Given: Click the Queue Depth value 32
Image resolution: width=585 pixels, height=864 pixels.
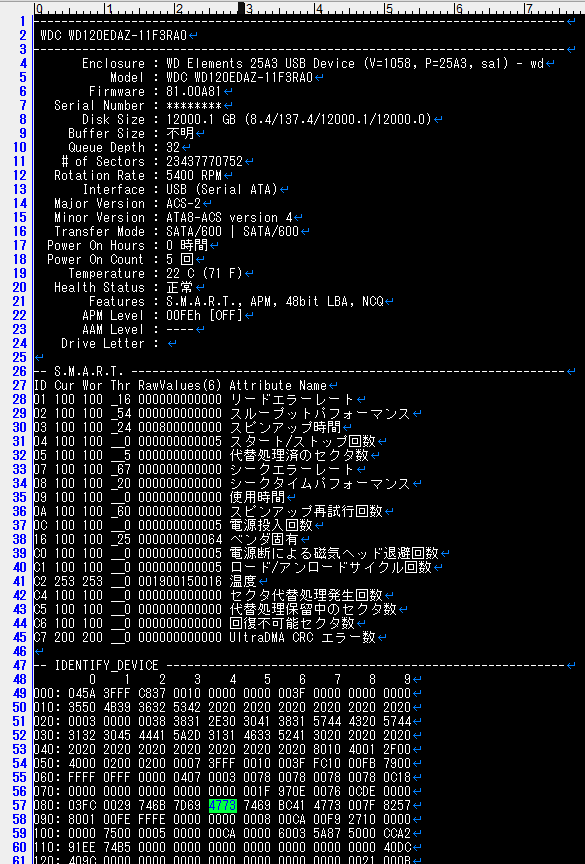Looking at the screenshot, I should [173, 148].
